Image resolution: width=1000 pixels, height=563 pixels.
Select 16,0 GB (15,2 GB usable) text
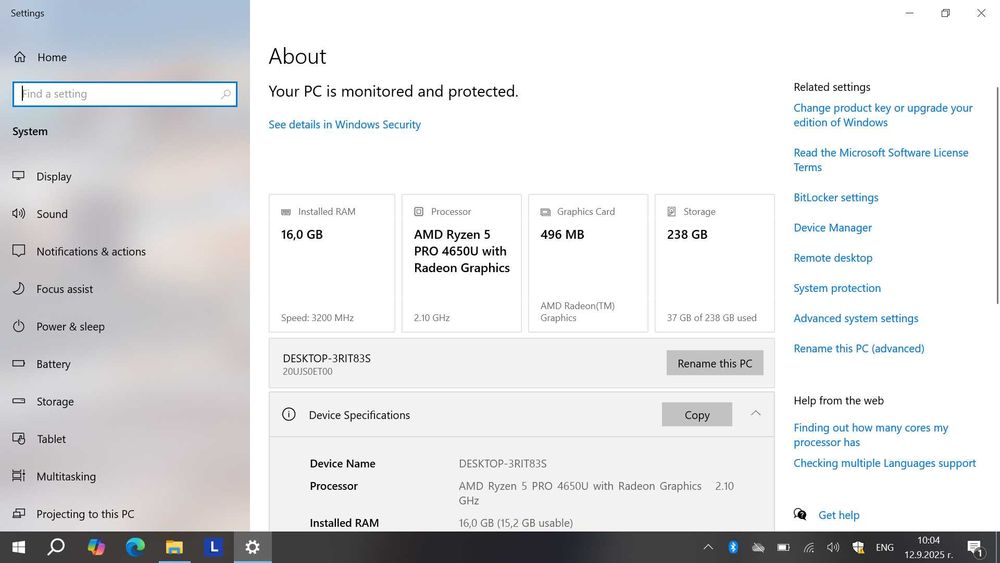coord(515,523)
